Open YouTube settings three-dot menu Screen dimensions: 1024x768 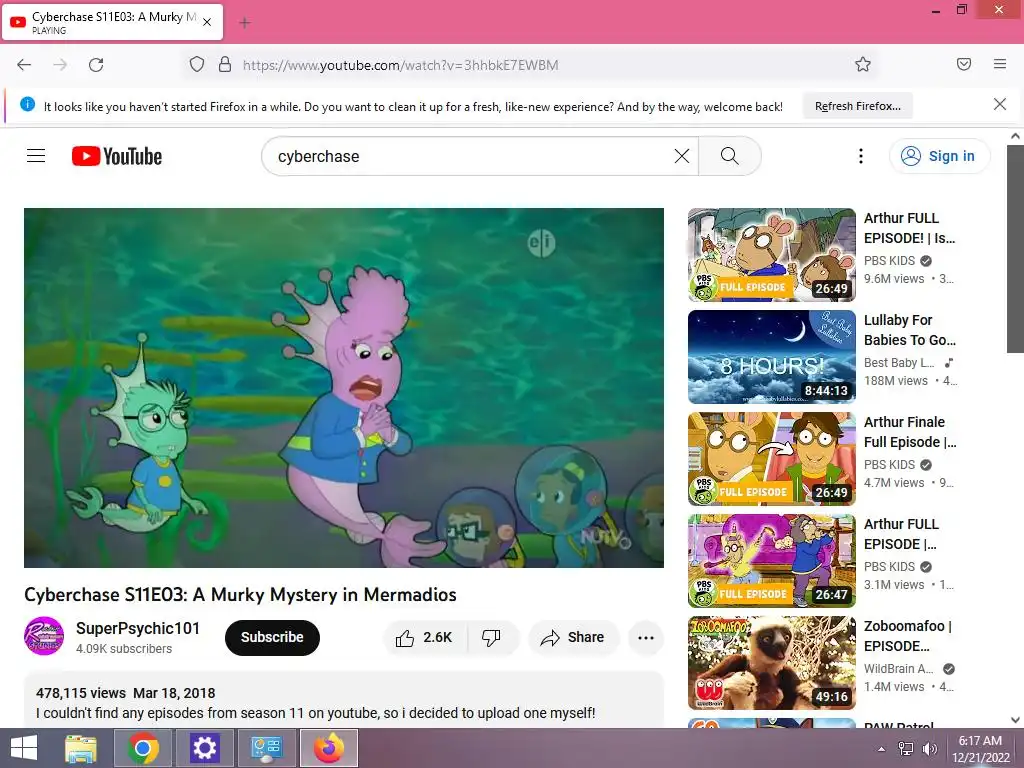(x=861, y=156)
